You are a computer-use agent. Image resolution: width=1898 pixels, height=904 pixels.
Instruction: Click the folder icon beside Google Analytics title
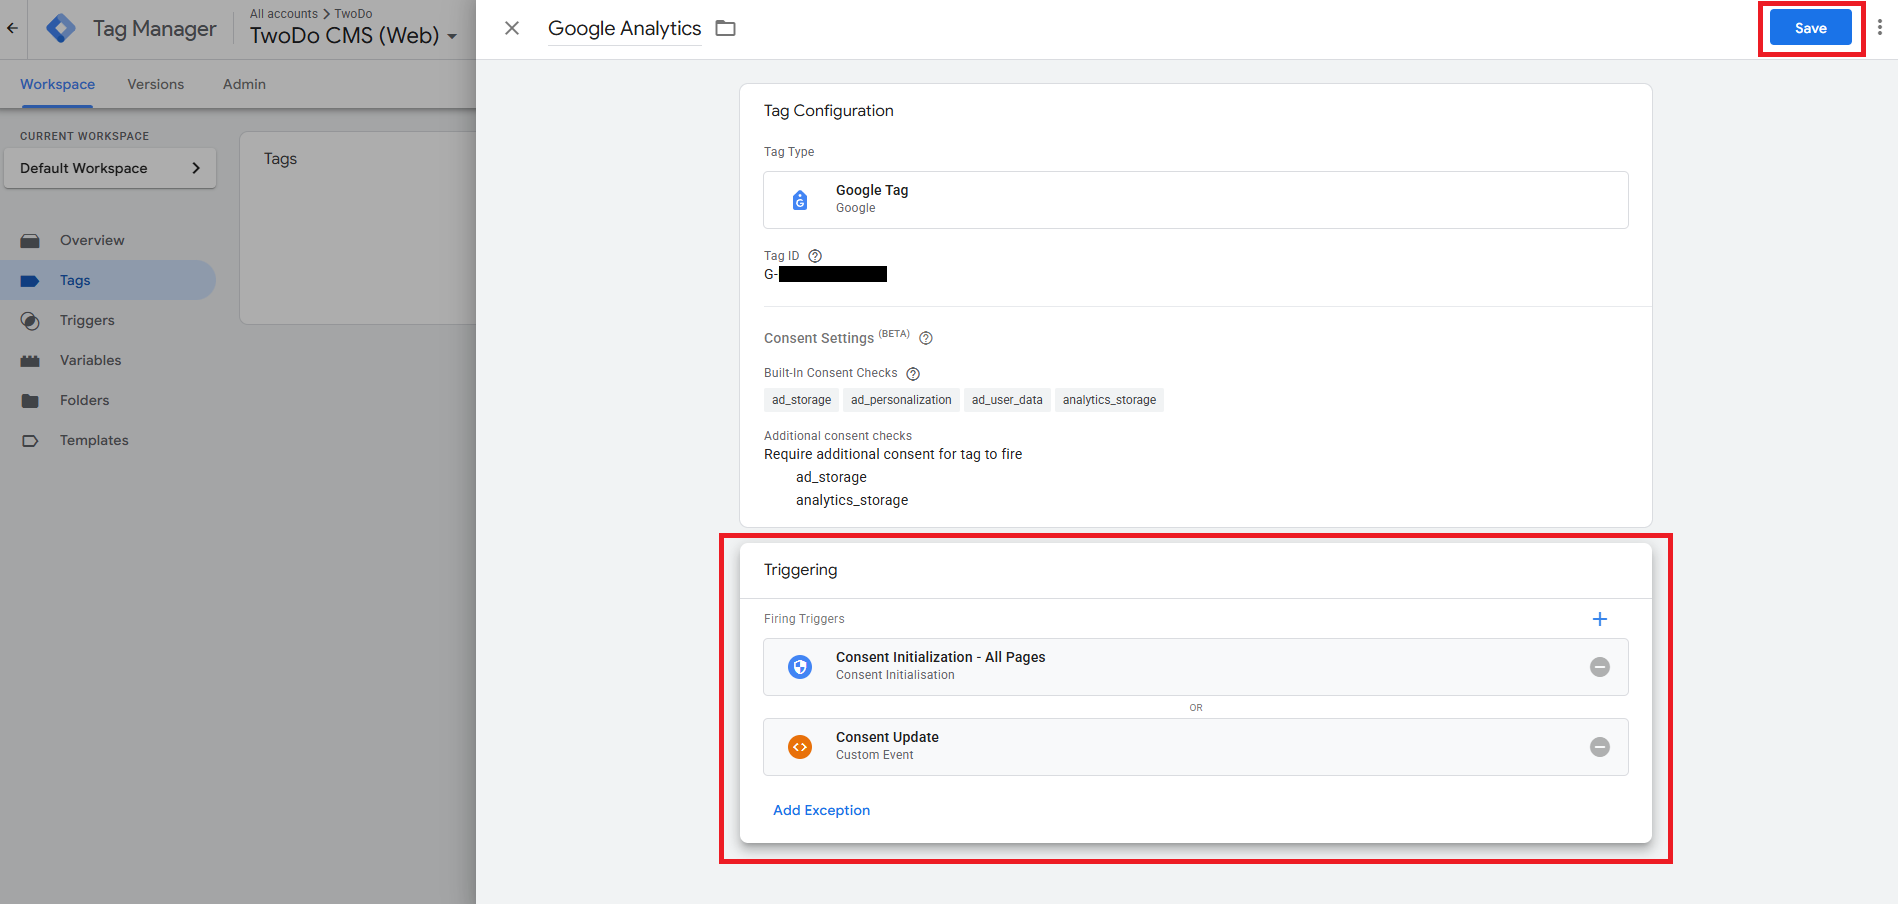(x=726, y=29)
